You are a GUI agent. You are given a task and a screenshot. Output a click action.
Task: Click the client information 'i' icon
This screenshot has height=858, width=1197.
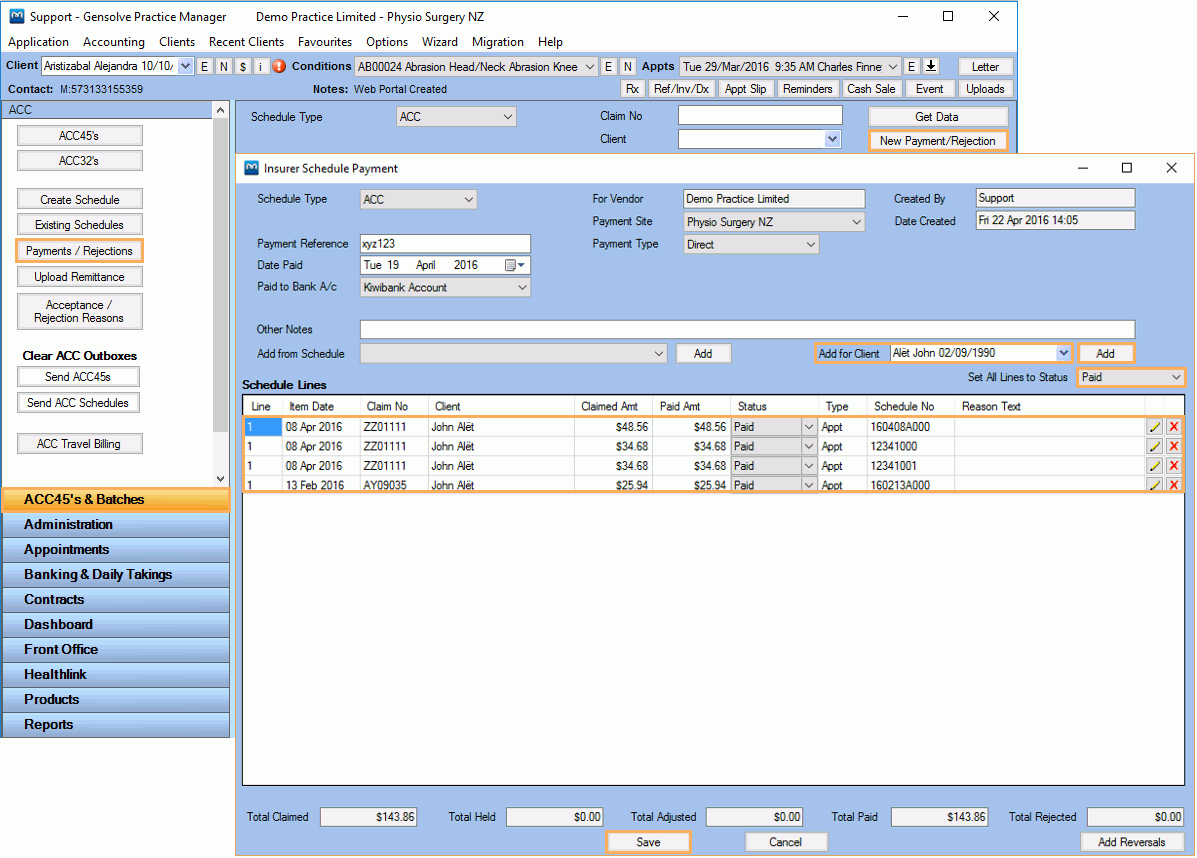pyautogui.click(x=261, y=66)
